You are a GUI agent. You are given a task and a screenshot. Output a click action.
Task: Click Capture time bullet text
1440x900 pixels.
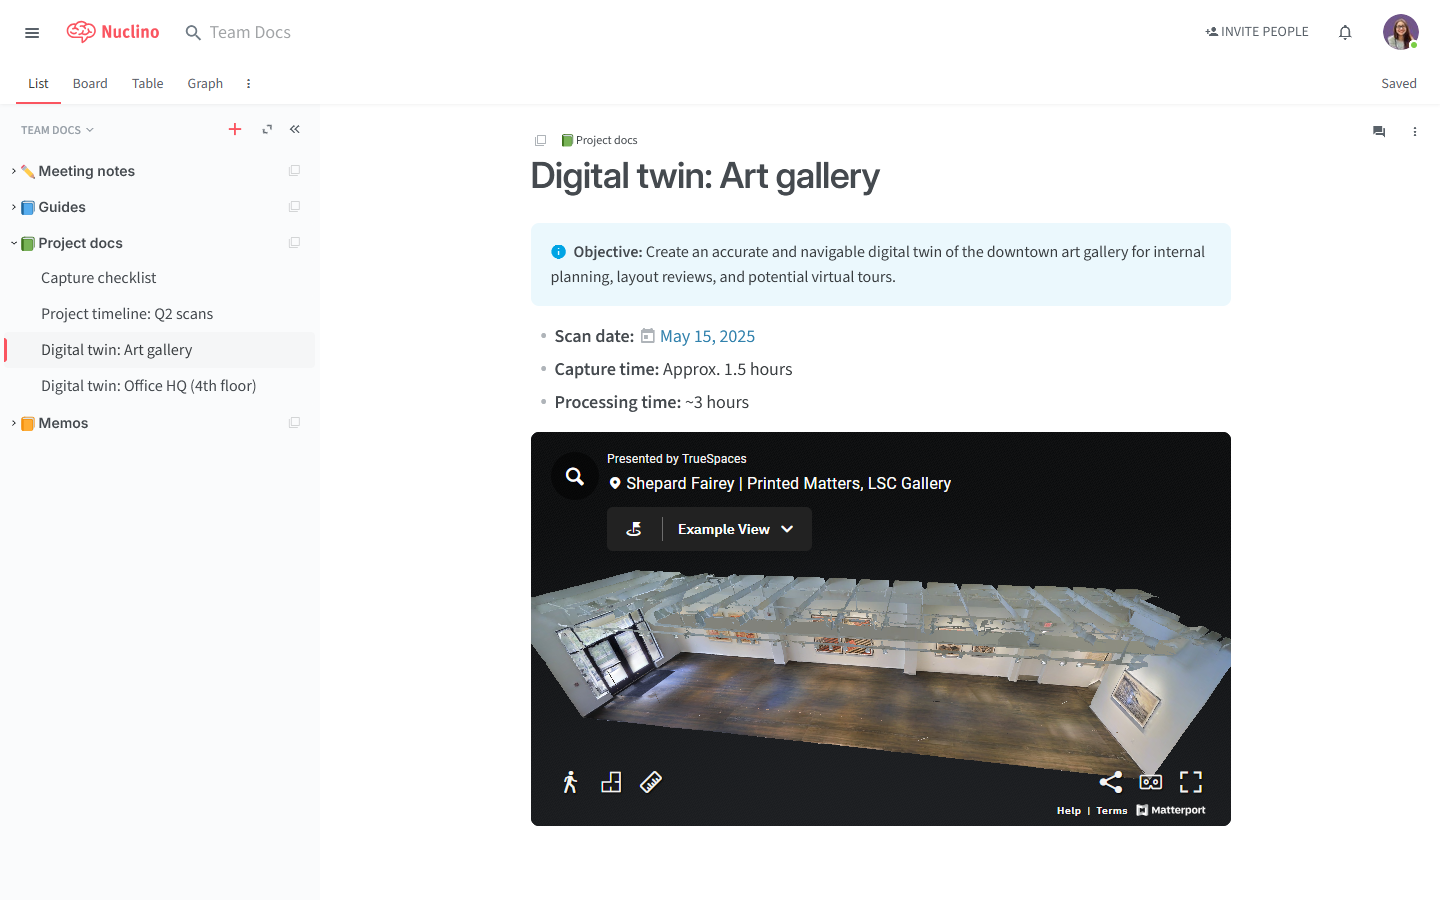tap(673, 369)
